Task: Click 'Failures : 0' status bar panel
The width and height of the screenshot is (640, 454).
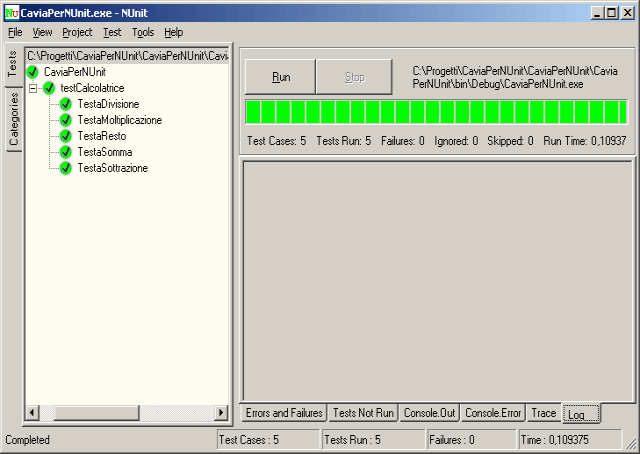Action: click(471, 440)
